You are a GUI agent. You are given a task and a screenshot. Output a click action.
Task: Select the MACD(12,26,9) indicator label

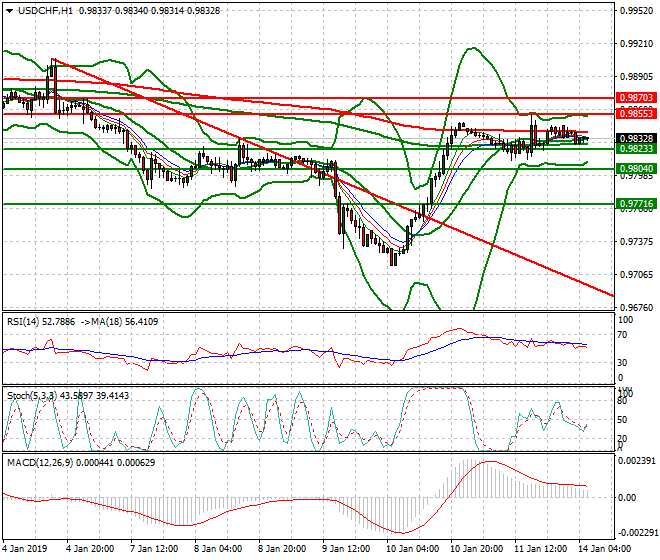click(x=40, y=463)
